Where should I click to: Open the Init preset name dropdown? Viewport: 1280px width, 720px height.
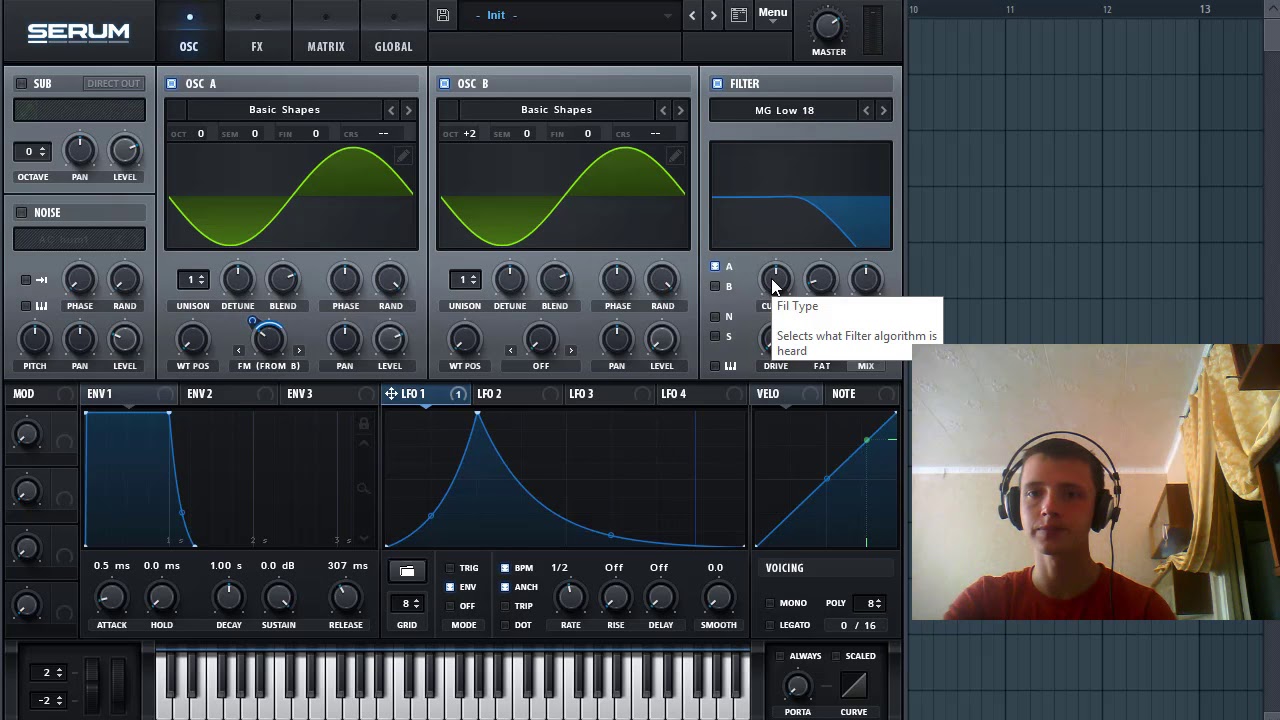[x=572, y=16]
